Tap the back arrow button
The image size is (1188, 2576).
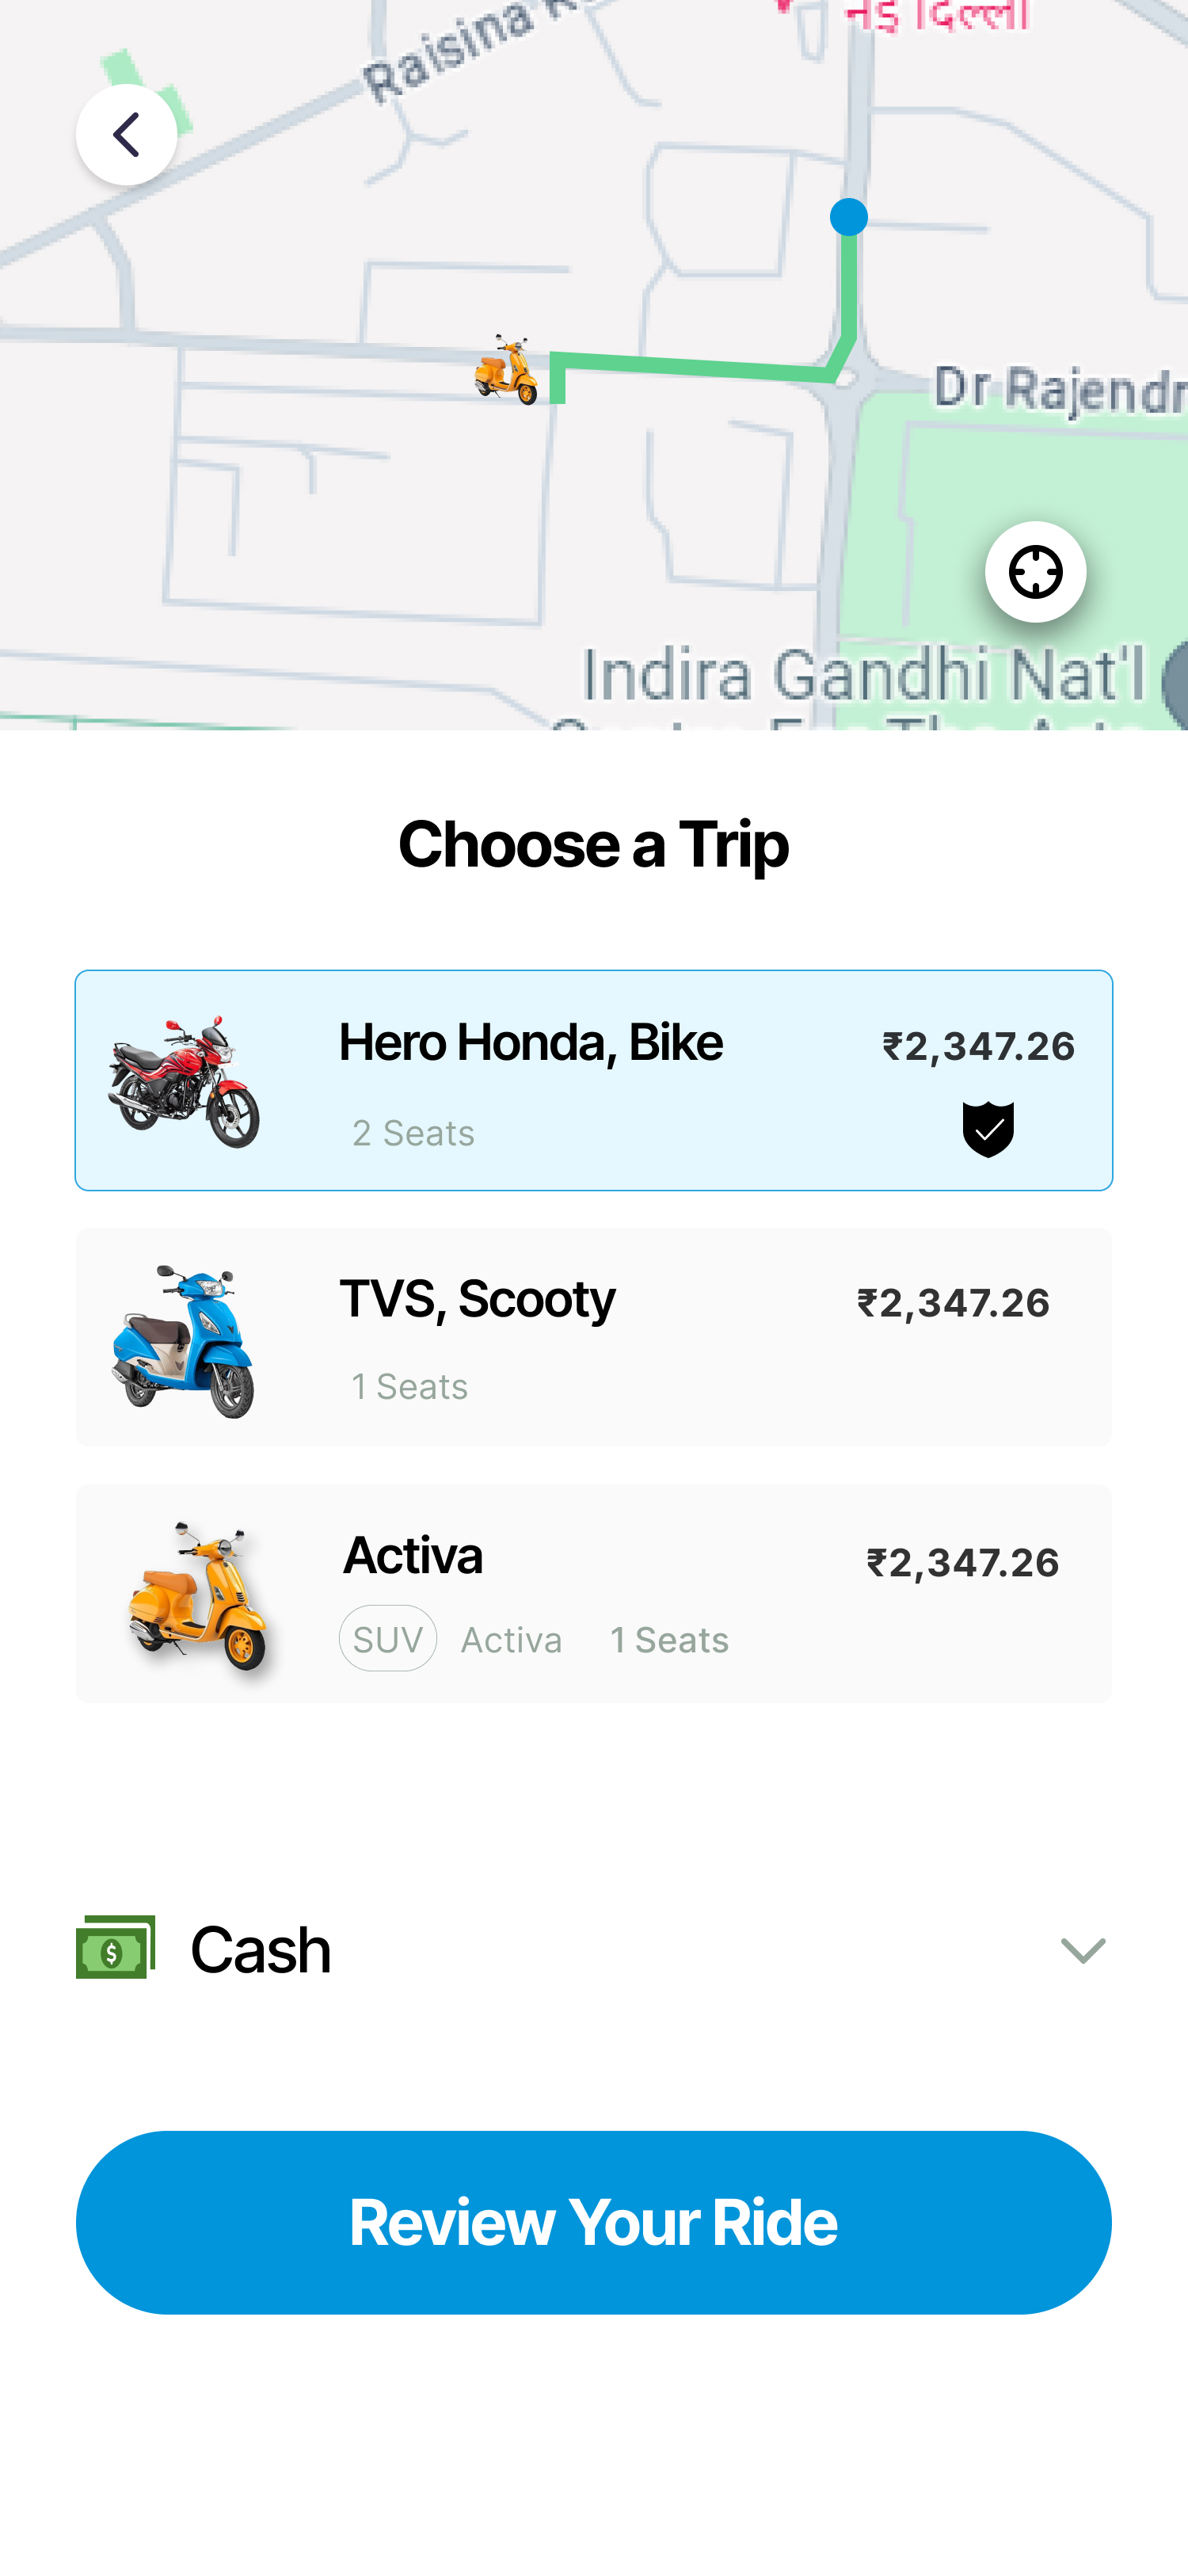[126, 135]
